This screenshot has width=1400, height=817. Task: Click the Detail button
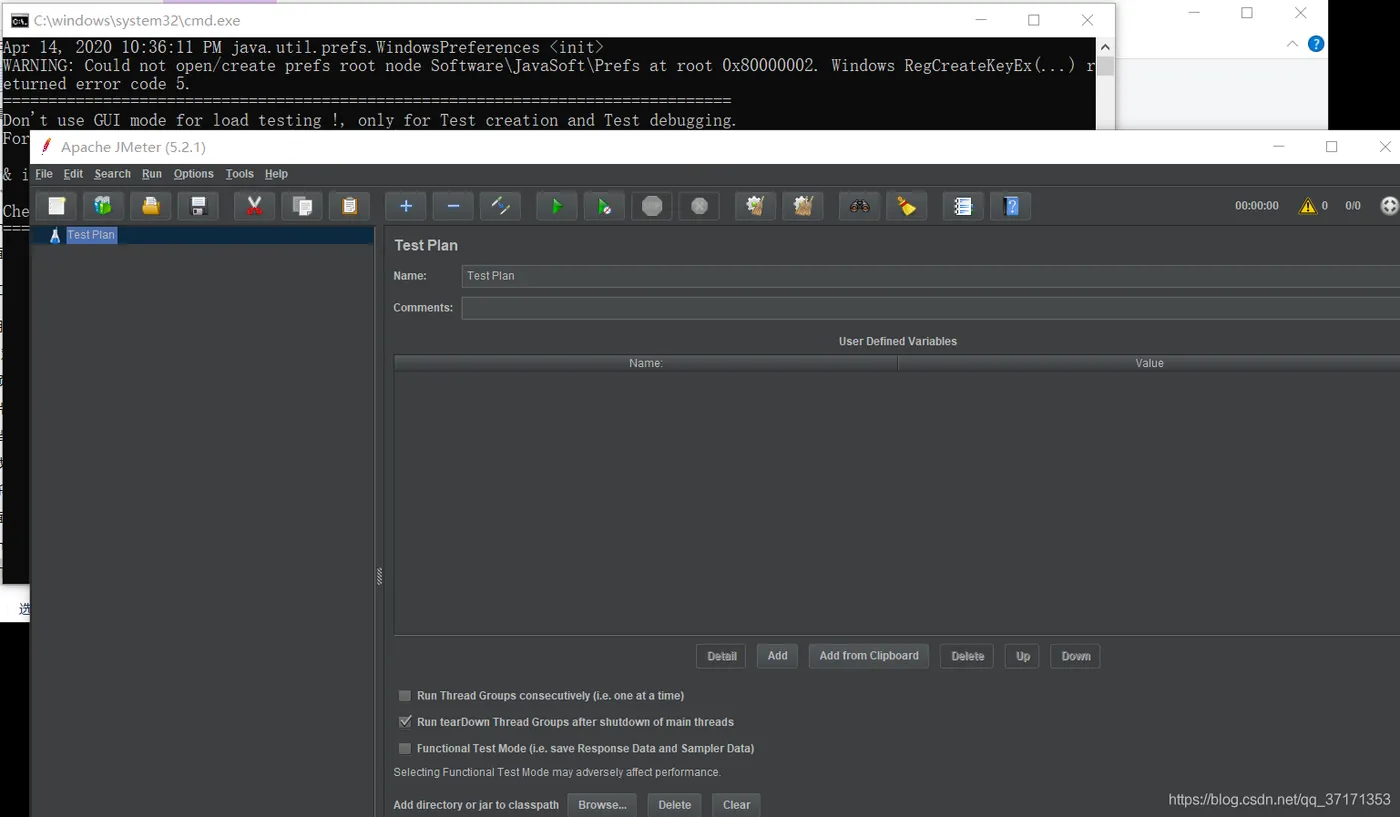721,656
